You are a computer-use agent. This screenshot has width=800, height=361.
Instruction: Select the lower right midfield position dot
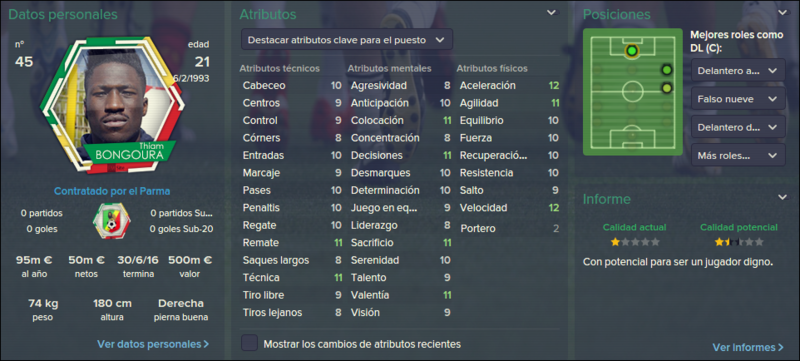click(x=666, y=88)
